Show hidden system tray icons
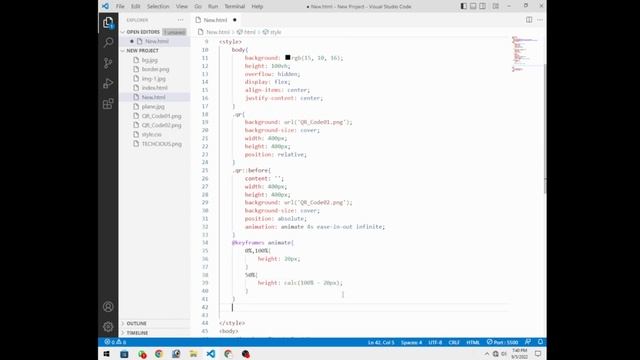 pyautogui.click(x=487, y=354)
